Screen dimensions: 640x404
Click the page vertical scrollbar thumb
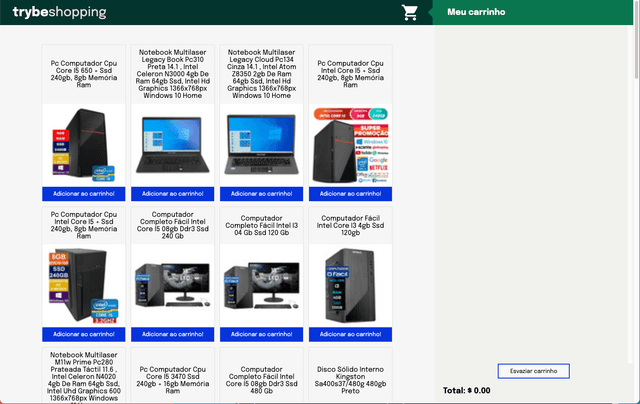[x=636, y=40]
